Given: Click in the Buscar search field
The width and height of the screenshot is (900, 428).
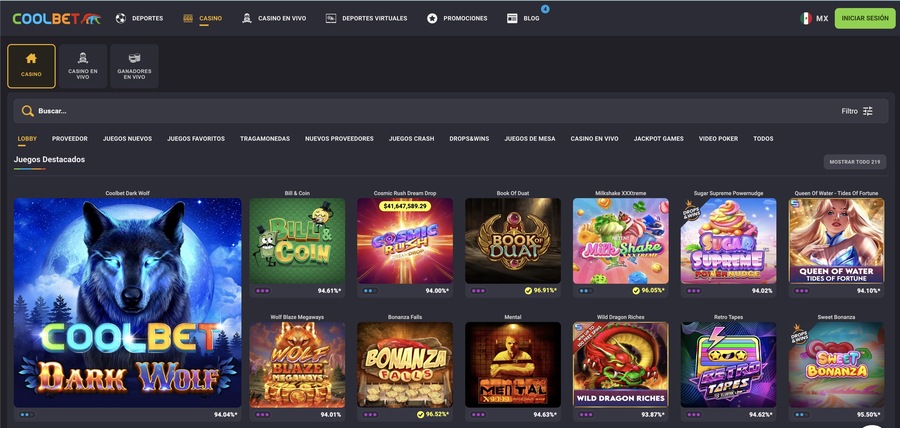Looking at the screenshot, I should (x=453, y=111).
